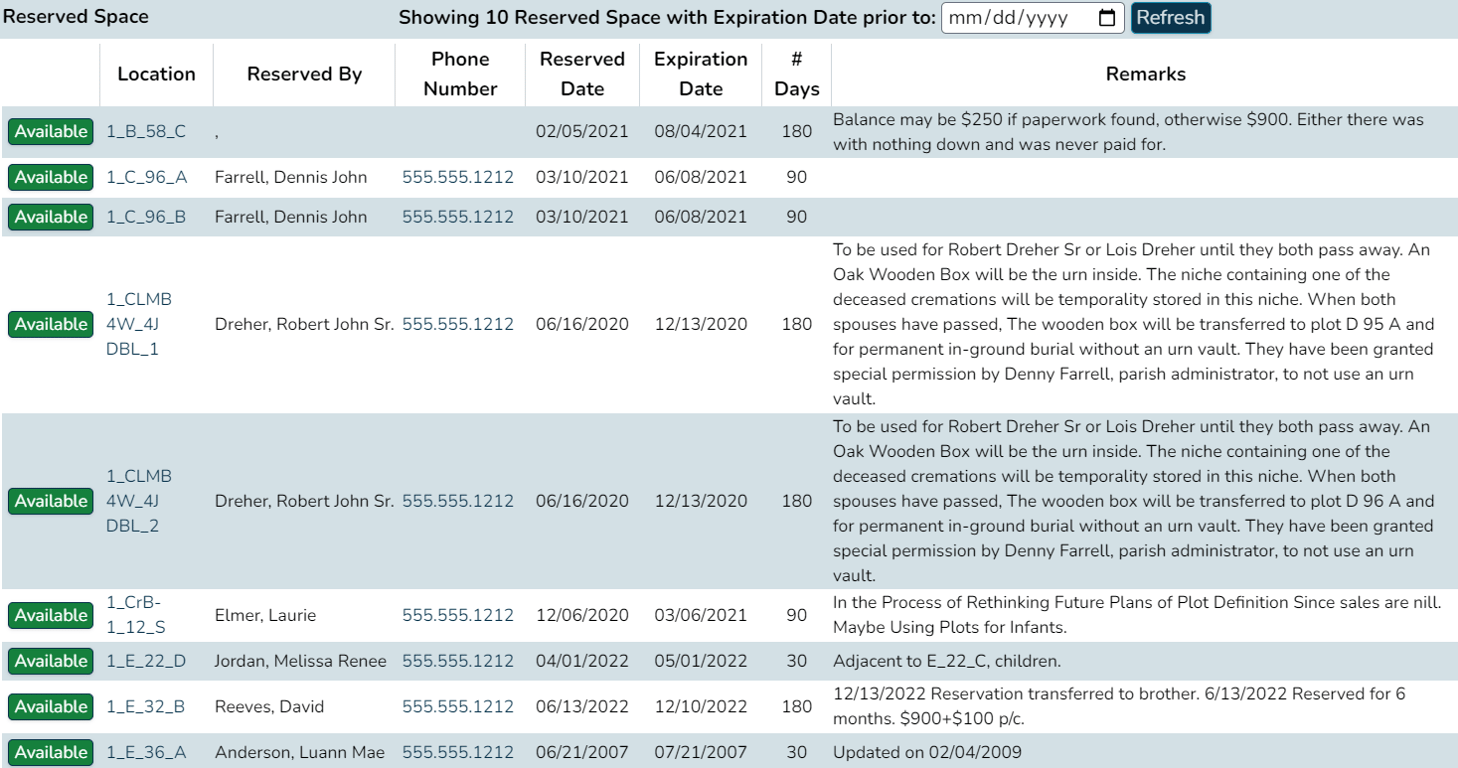Follow the 1_CrB-1_12_S location link

click(136, 615)
